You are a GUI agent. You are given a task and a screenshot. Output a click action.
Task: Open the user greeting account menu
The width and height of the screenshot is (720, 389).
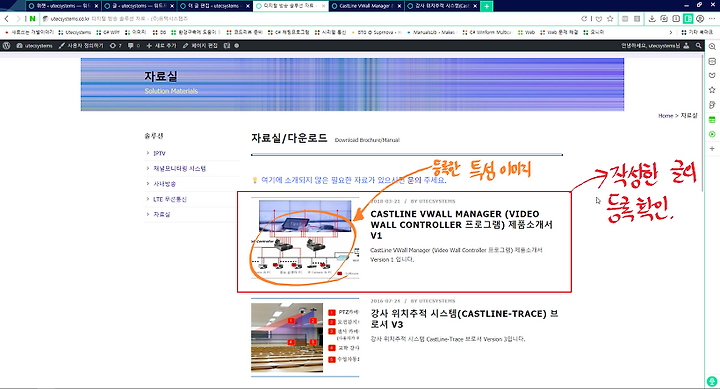click(655, 45)
